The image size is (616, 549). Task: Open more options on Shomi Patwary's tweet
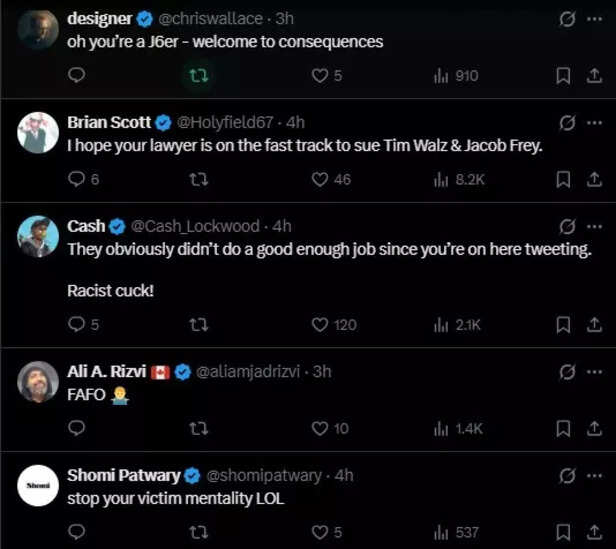(x=594, y=475)
